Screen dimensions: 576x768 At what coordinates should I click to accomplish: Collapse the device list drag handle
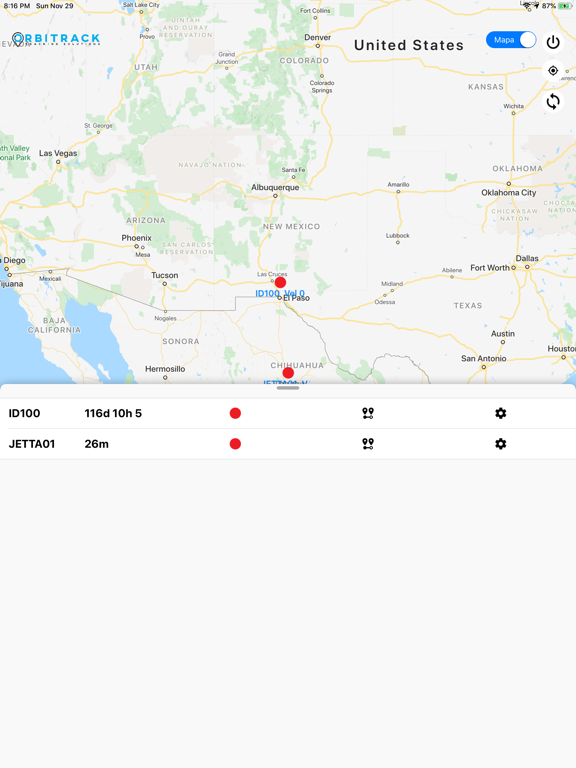tap(288, 388)
